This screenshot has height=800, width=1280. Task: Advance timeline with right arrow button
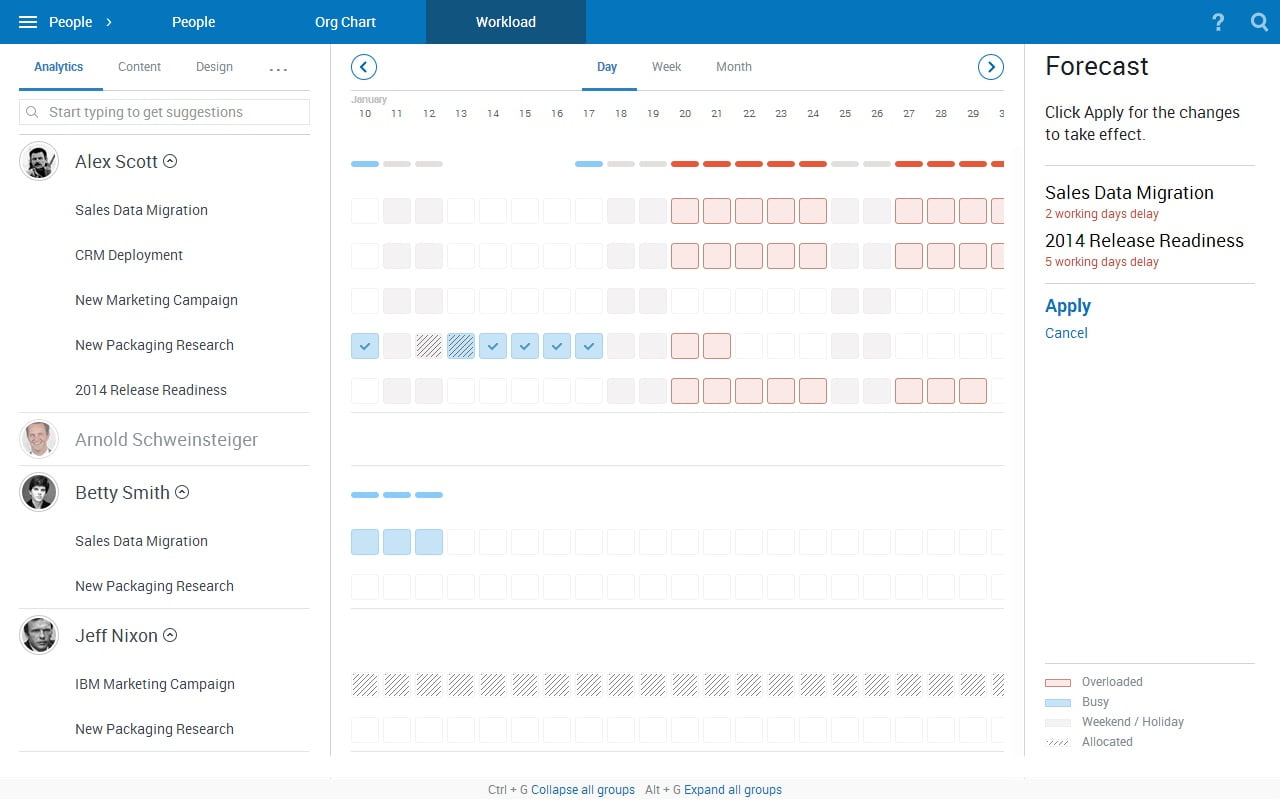pyautogui.click(x=990, y=67)
